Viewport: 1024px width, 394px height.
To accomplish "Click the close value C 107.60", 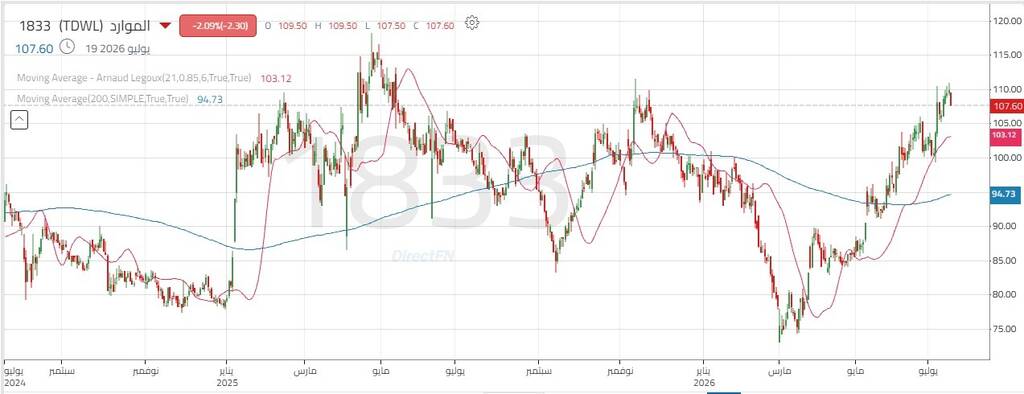I will click(434, 25).
